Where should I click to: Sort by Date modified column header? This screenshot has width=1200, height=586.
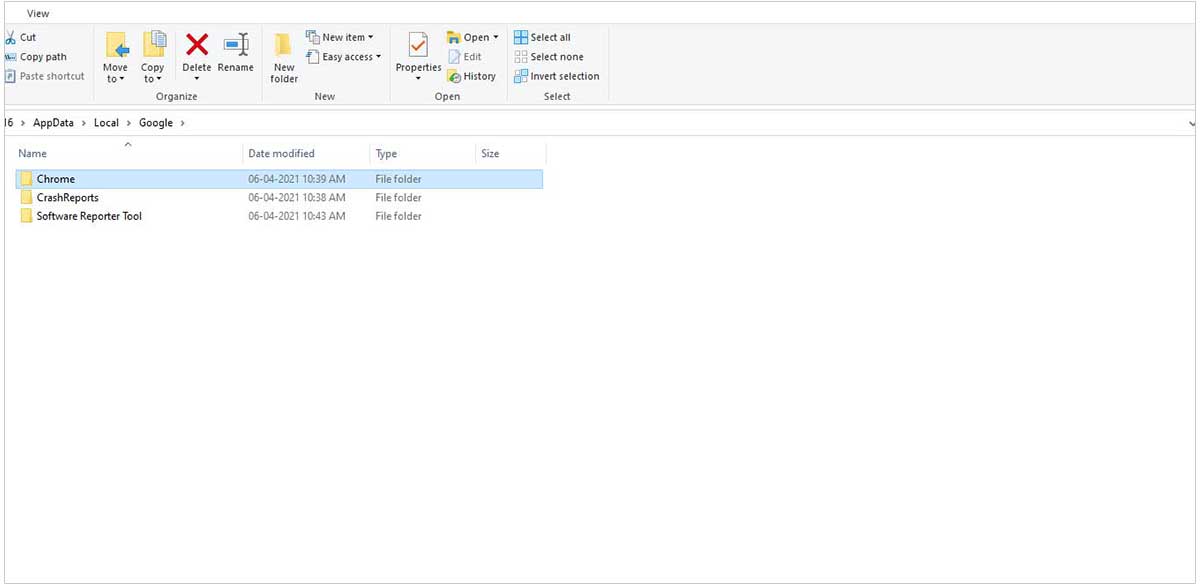coord(281,154)
